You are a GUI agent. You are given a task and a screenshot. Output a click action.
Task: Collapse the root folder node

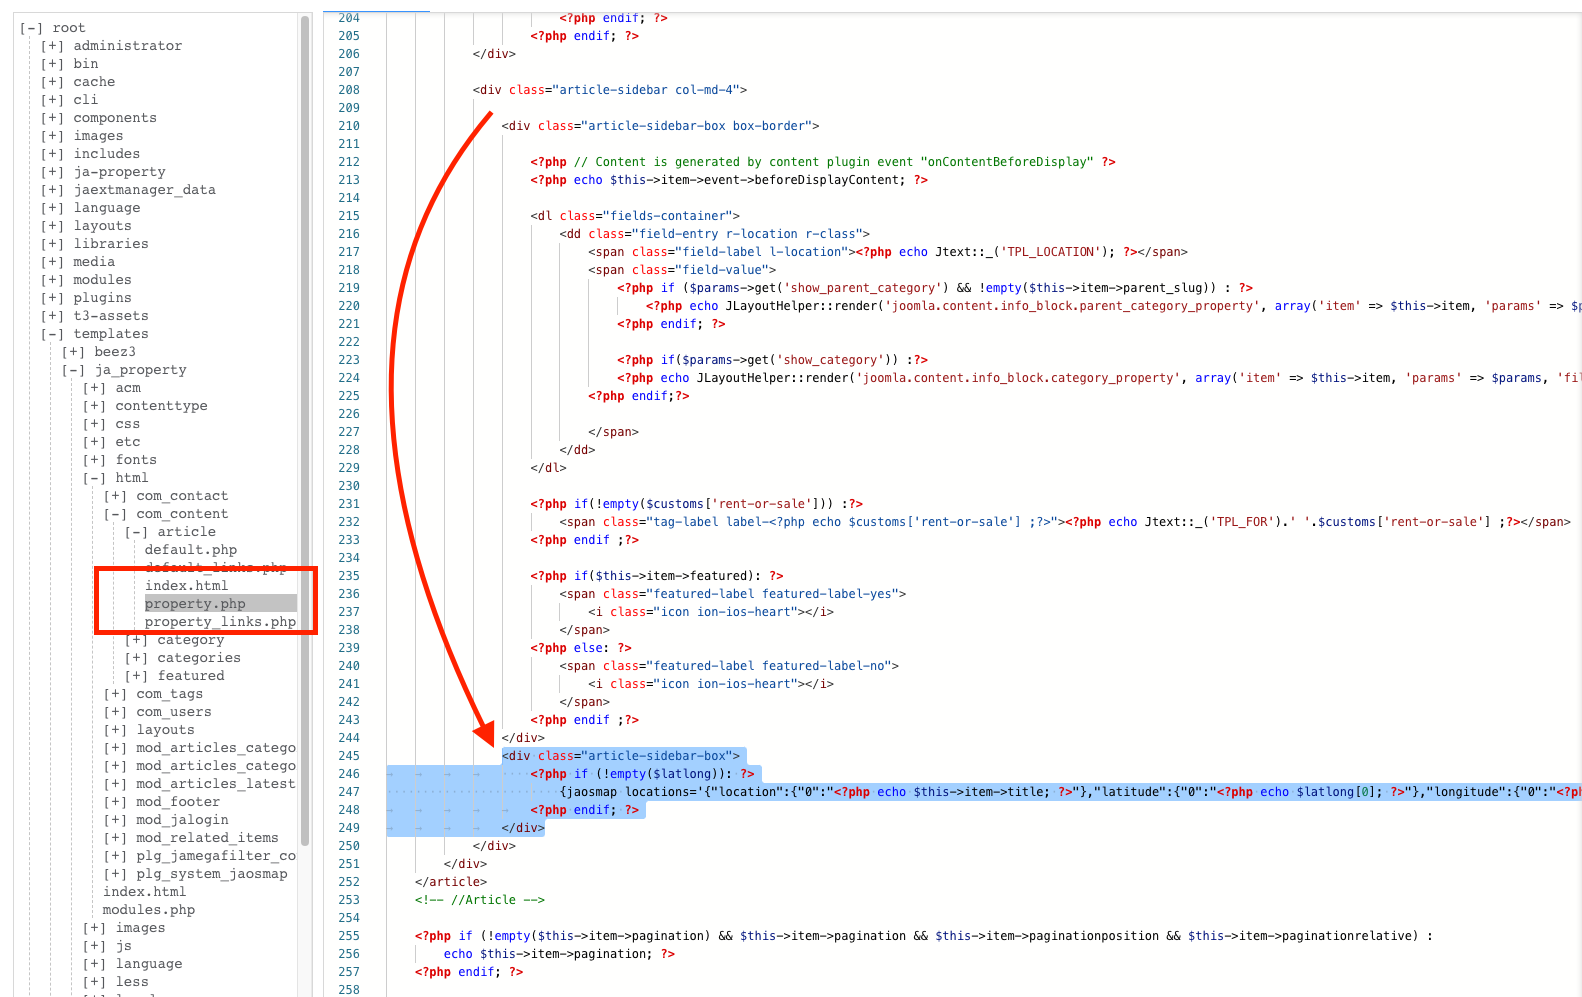31,28
